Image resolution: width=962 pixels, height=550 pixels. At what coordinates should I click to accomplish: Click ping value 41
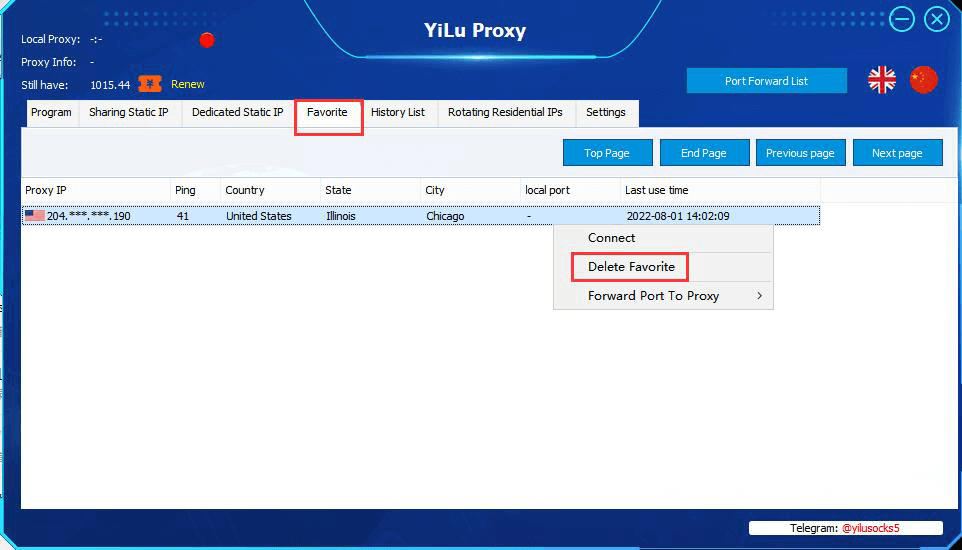(x=183, y=216)
